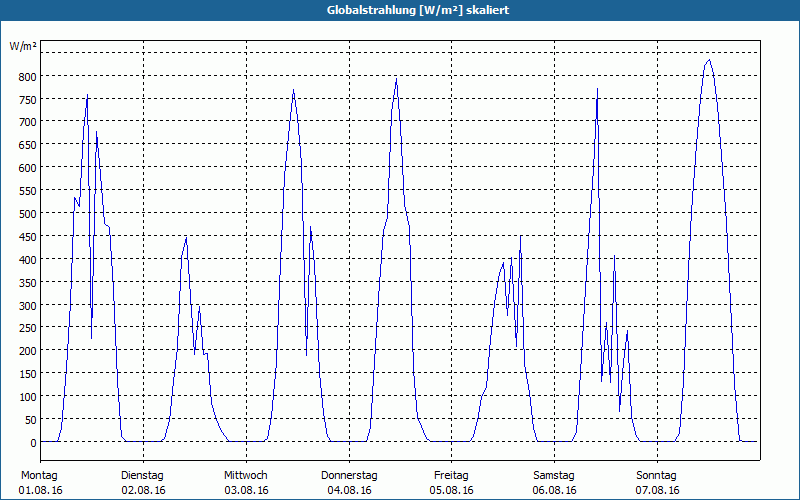
Task: Click the W/m² unit label
Action: pyautogui.click(x=23, y=46)
